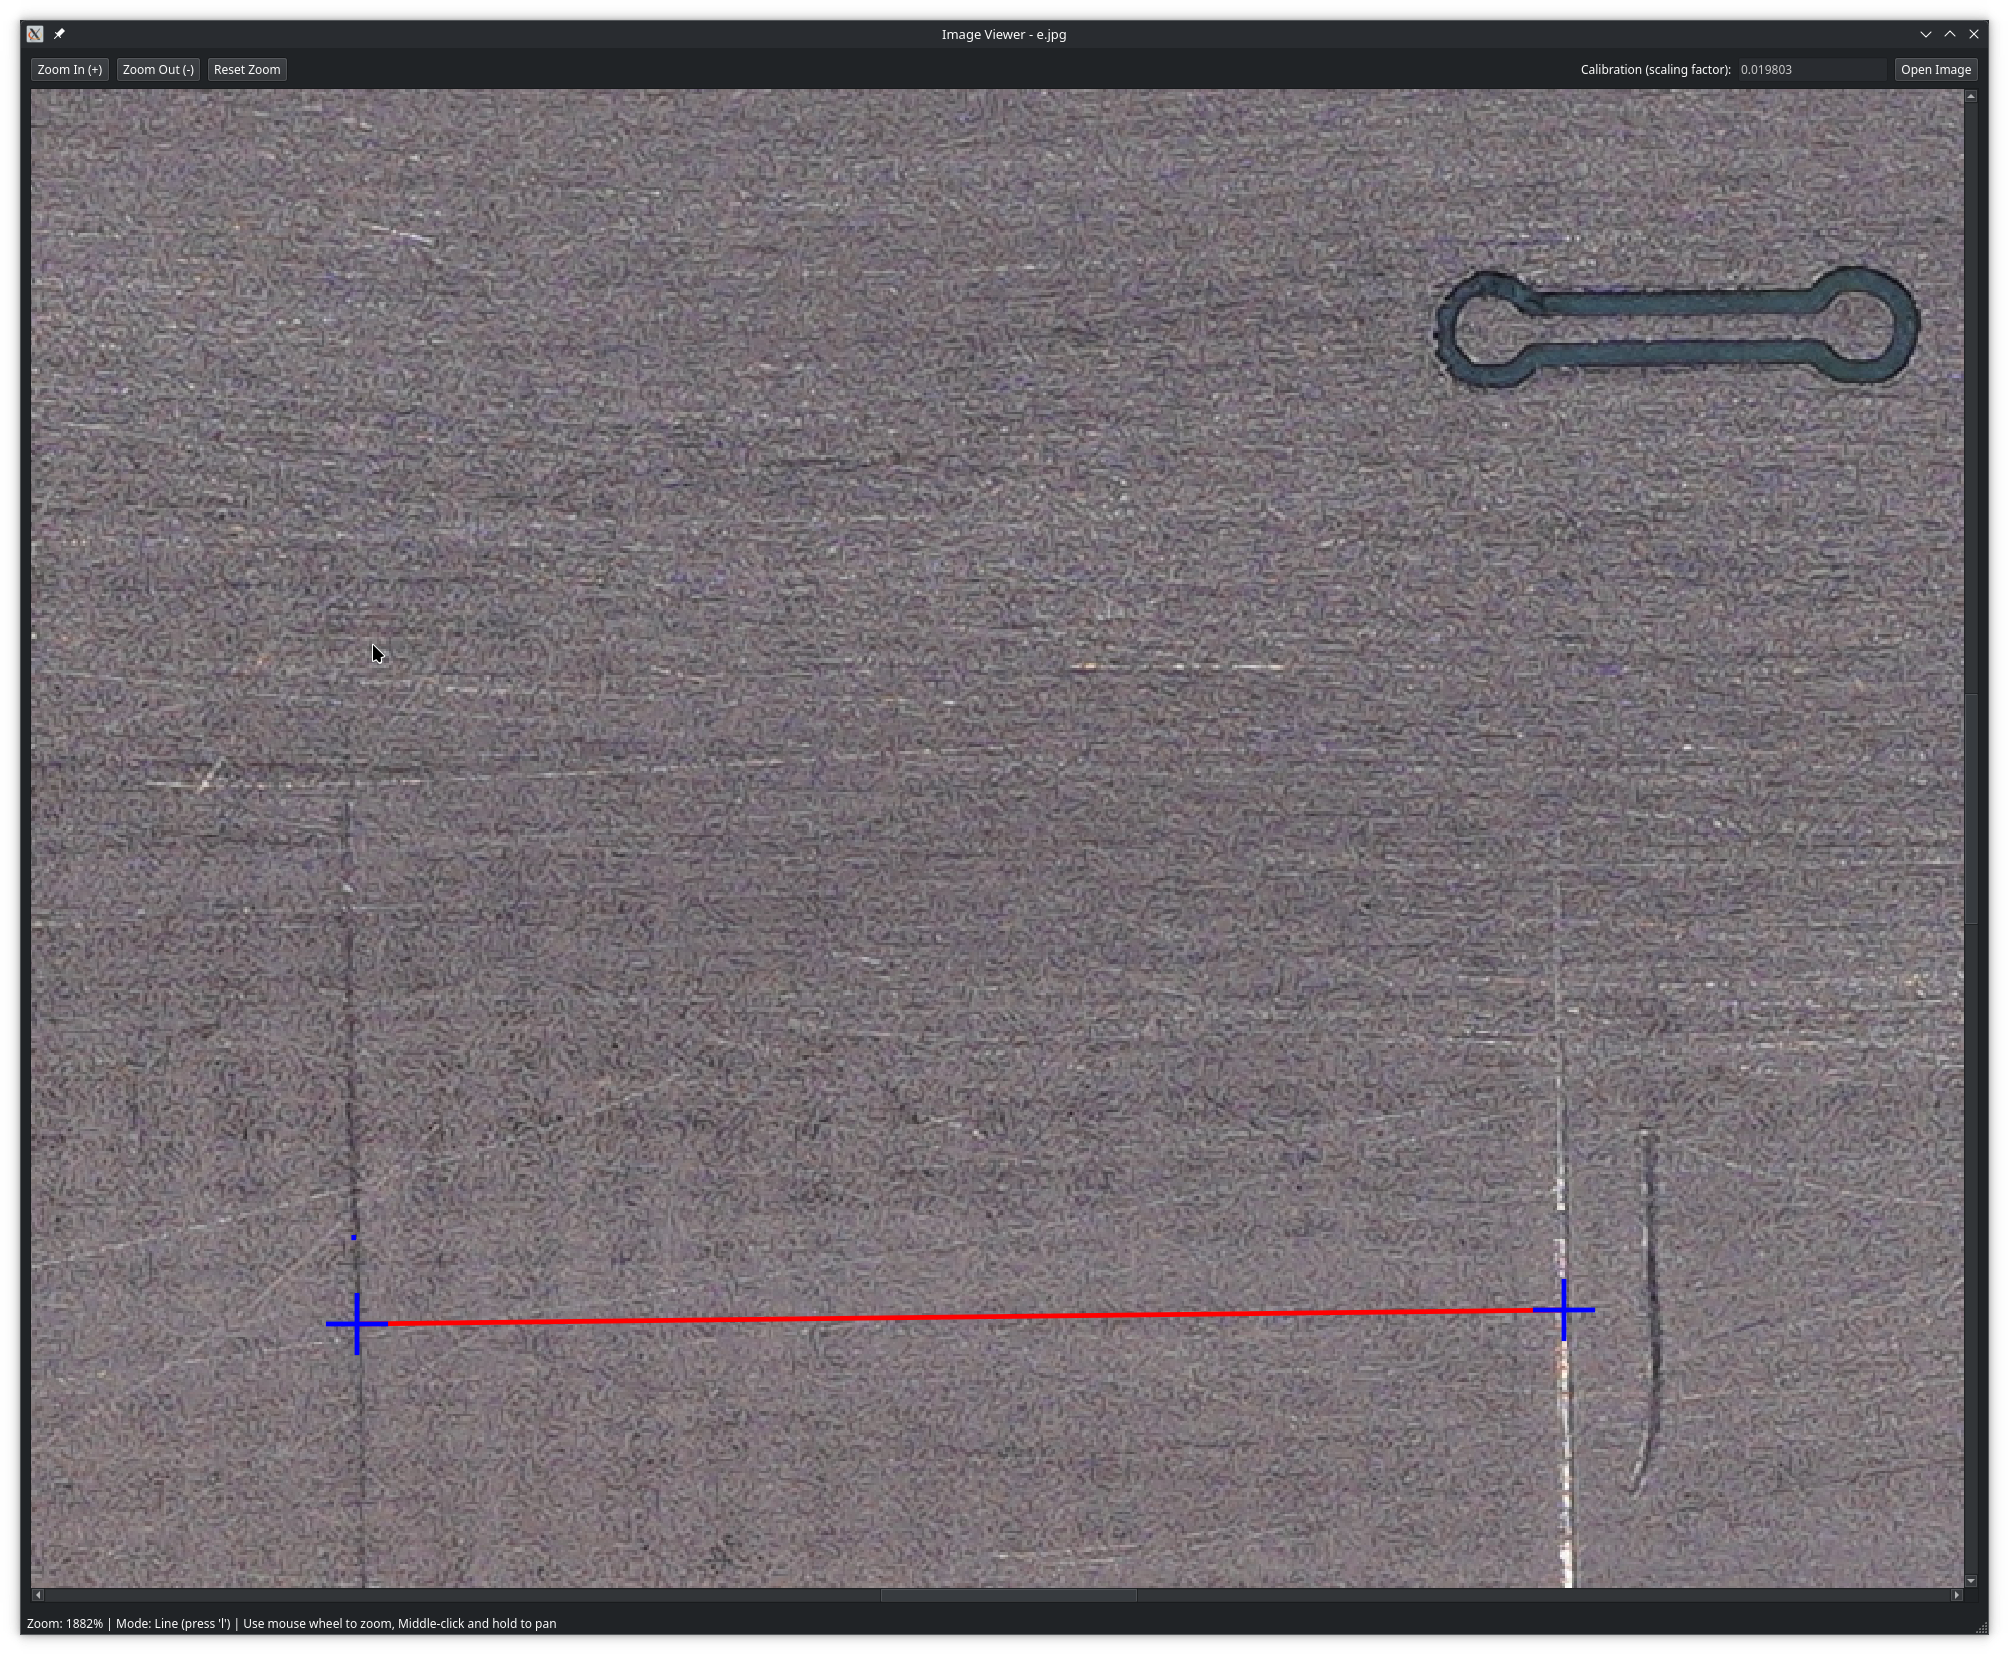
Task: Select the left blue crosshair endpoint
Action: pyautogui.click(x=357, y=1324)
